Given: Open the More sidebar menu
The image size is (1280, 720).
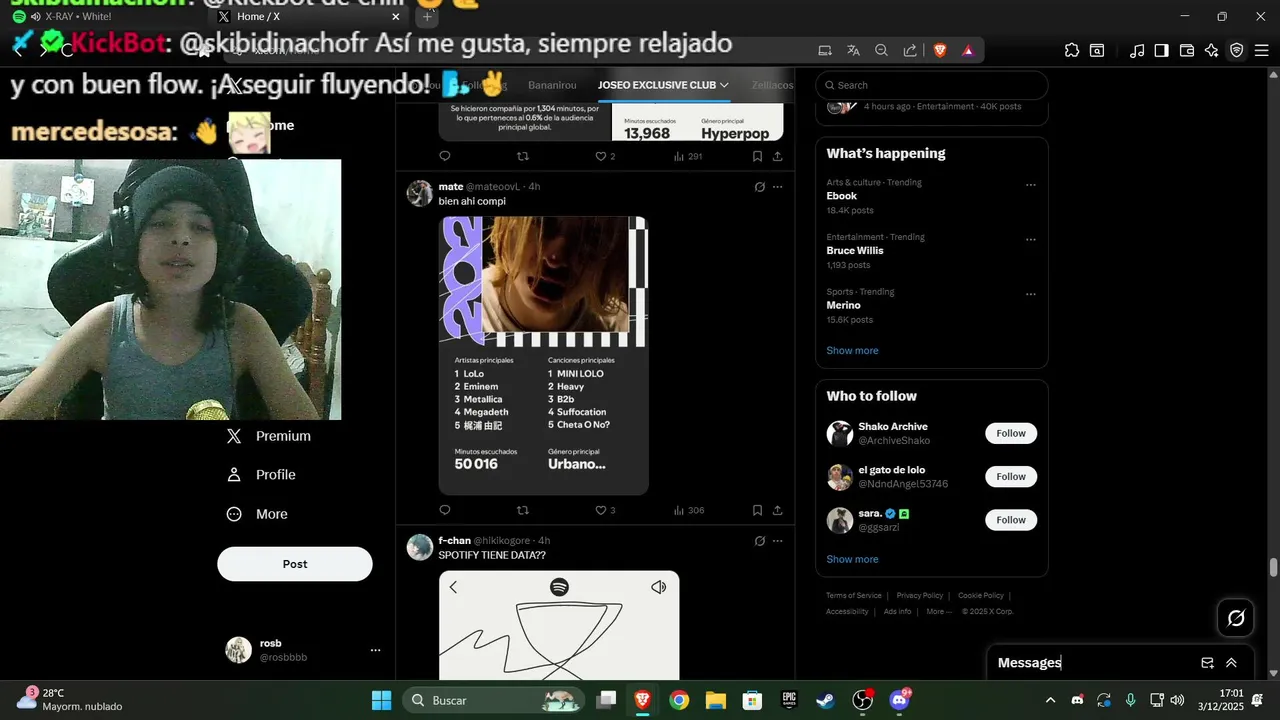Looking at the screenshot, I should click(258, 514).
